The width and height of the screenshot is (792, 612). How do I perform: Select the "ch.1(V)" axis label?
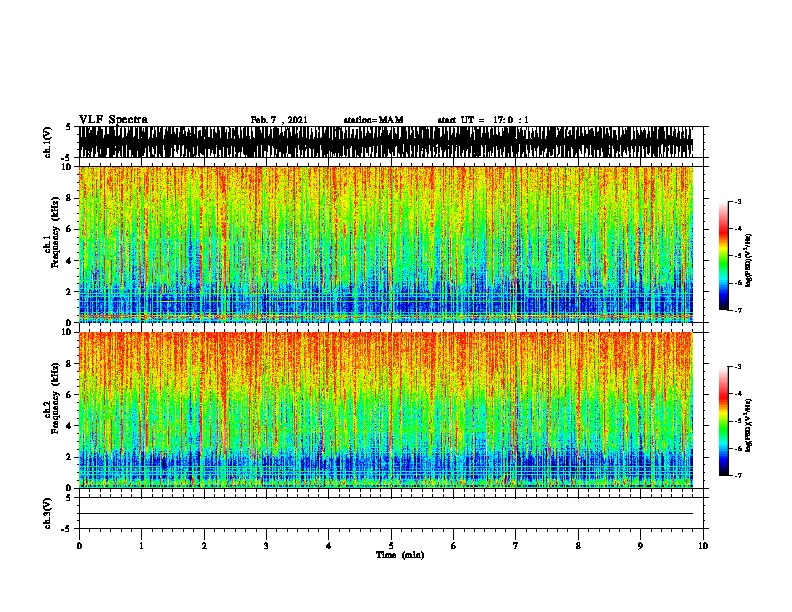pos(48,142)
